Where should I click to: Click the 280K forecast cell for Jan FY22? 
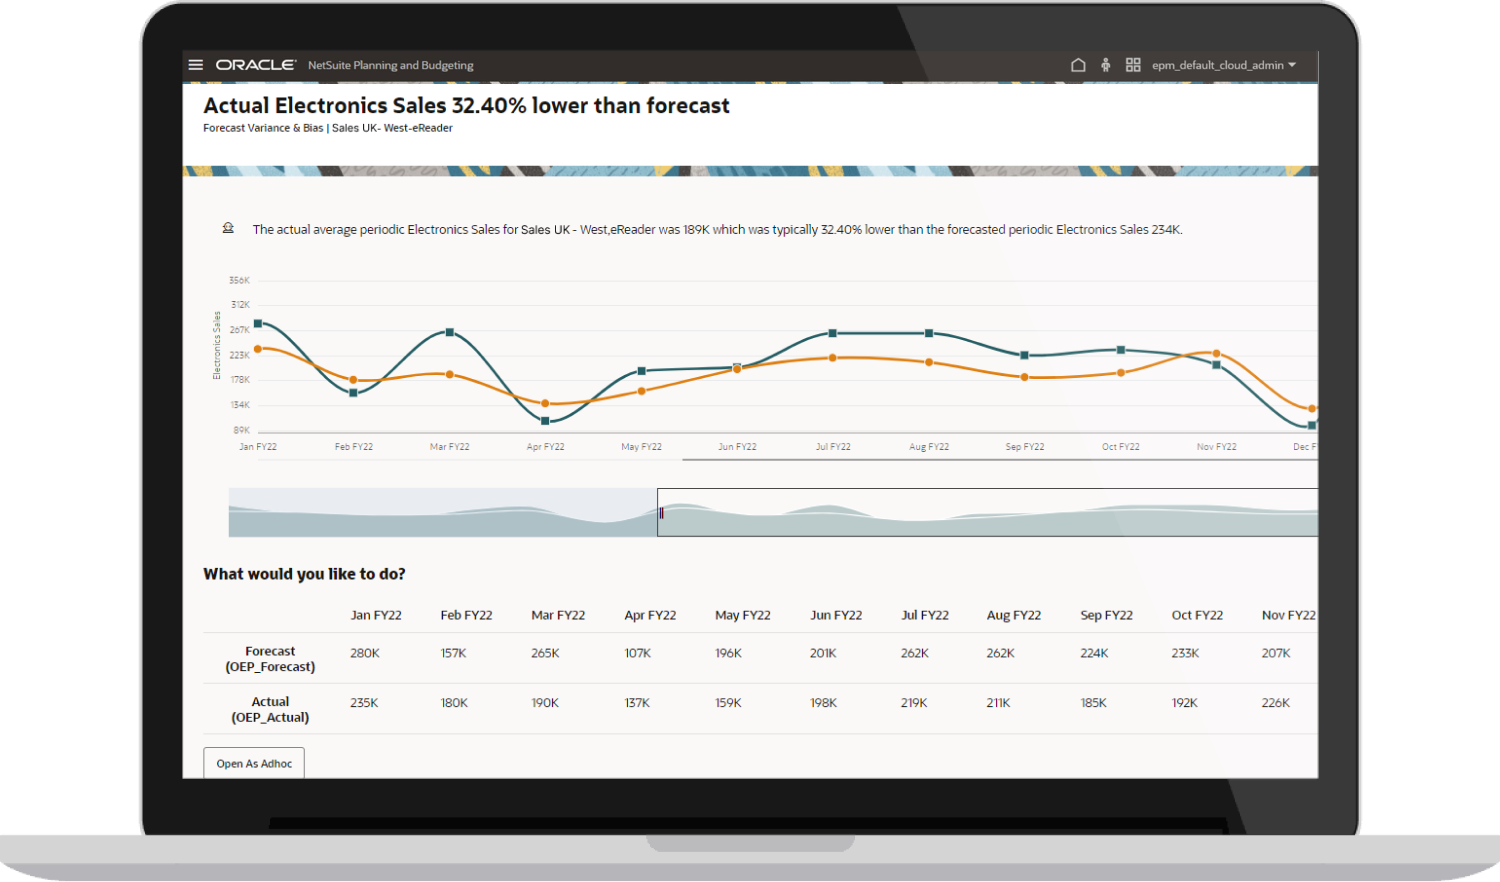coord(365,653)
